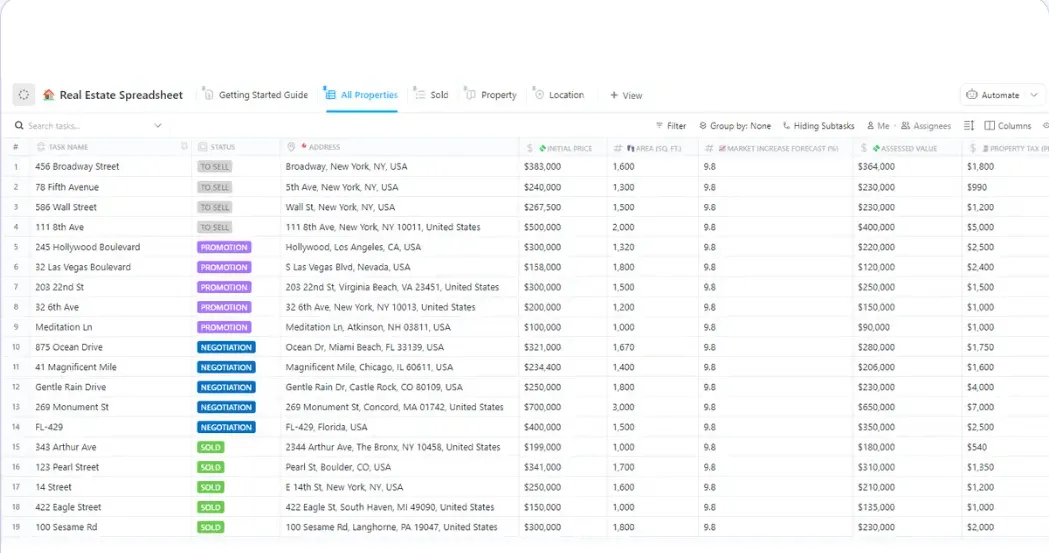This screenshot has width=1049, height=553.
Task: Click the status icon in Status header
Action: pos(203,146)
